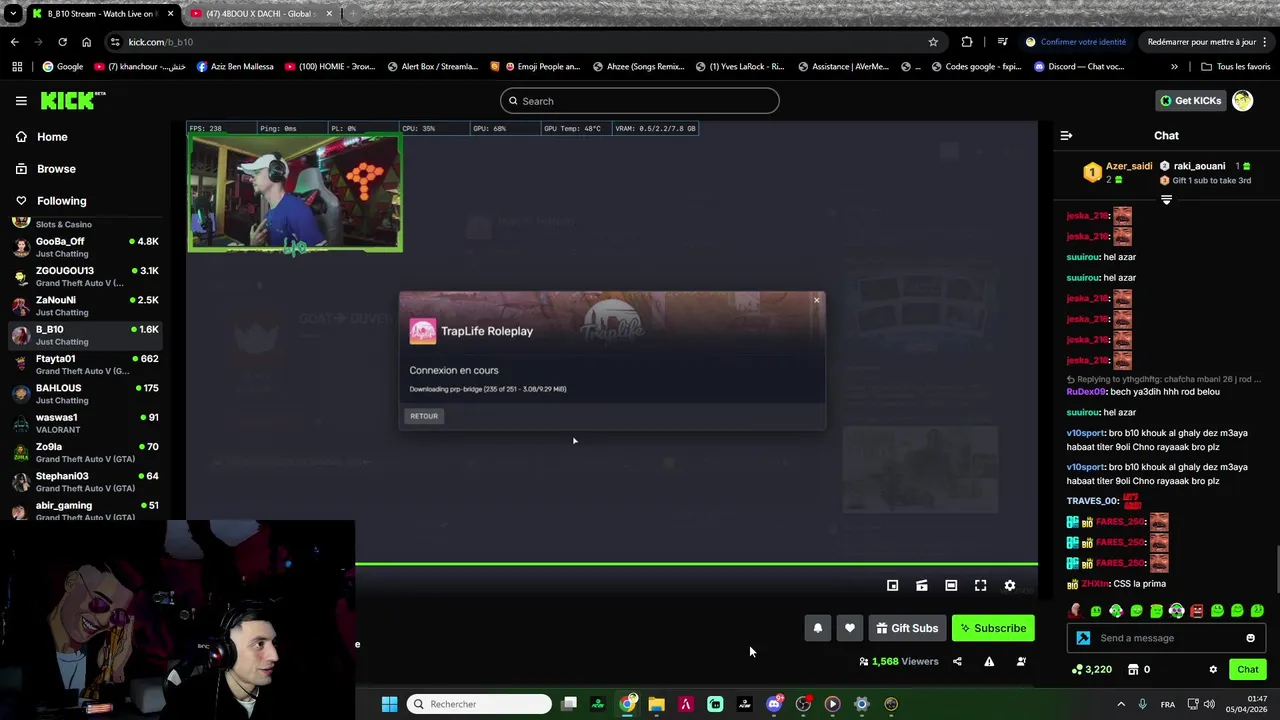Open the ZGOUGOU13 channel
The height and width of the screenshot is (720, 1280).
click(x=86, y=277)
